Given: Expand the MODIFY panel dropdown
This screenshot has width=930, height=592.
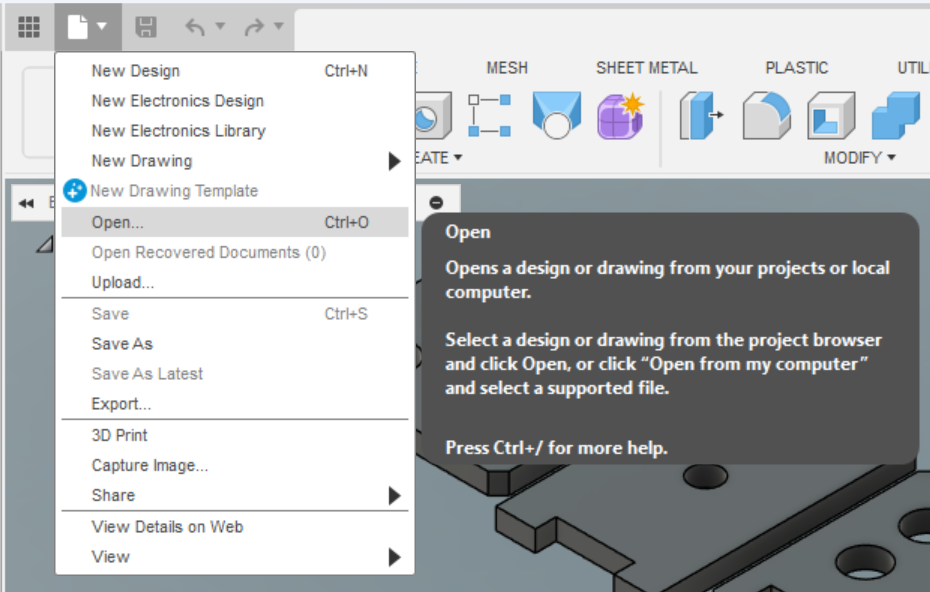Looking at the screenshot, I should pos(859,158).
